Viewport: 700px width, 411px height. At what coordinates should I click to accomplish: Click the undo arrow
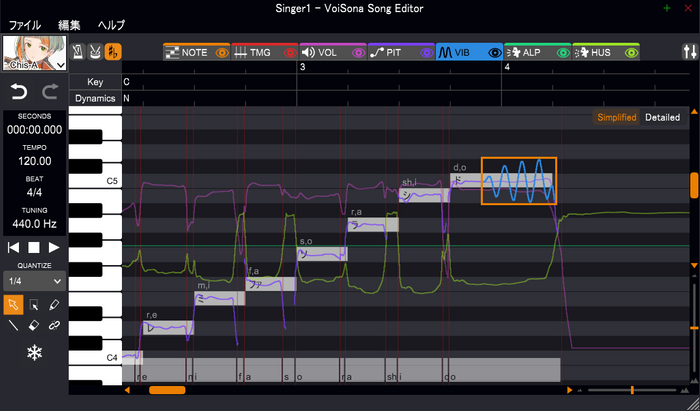18,92
